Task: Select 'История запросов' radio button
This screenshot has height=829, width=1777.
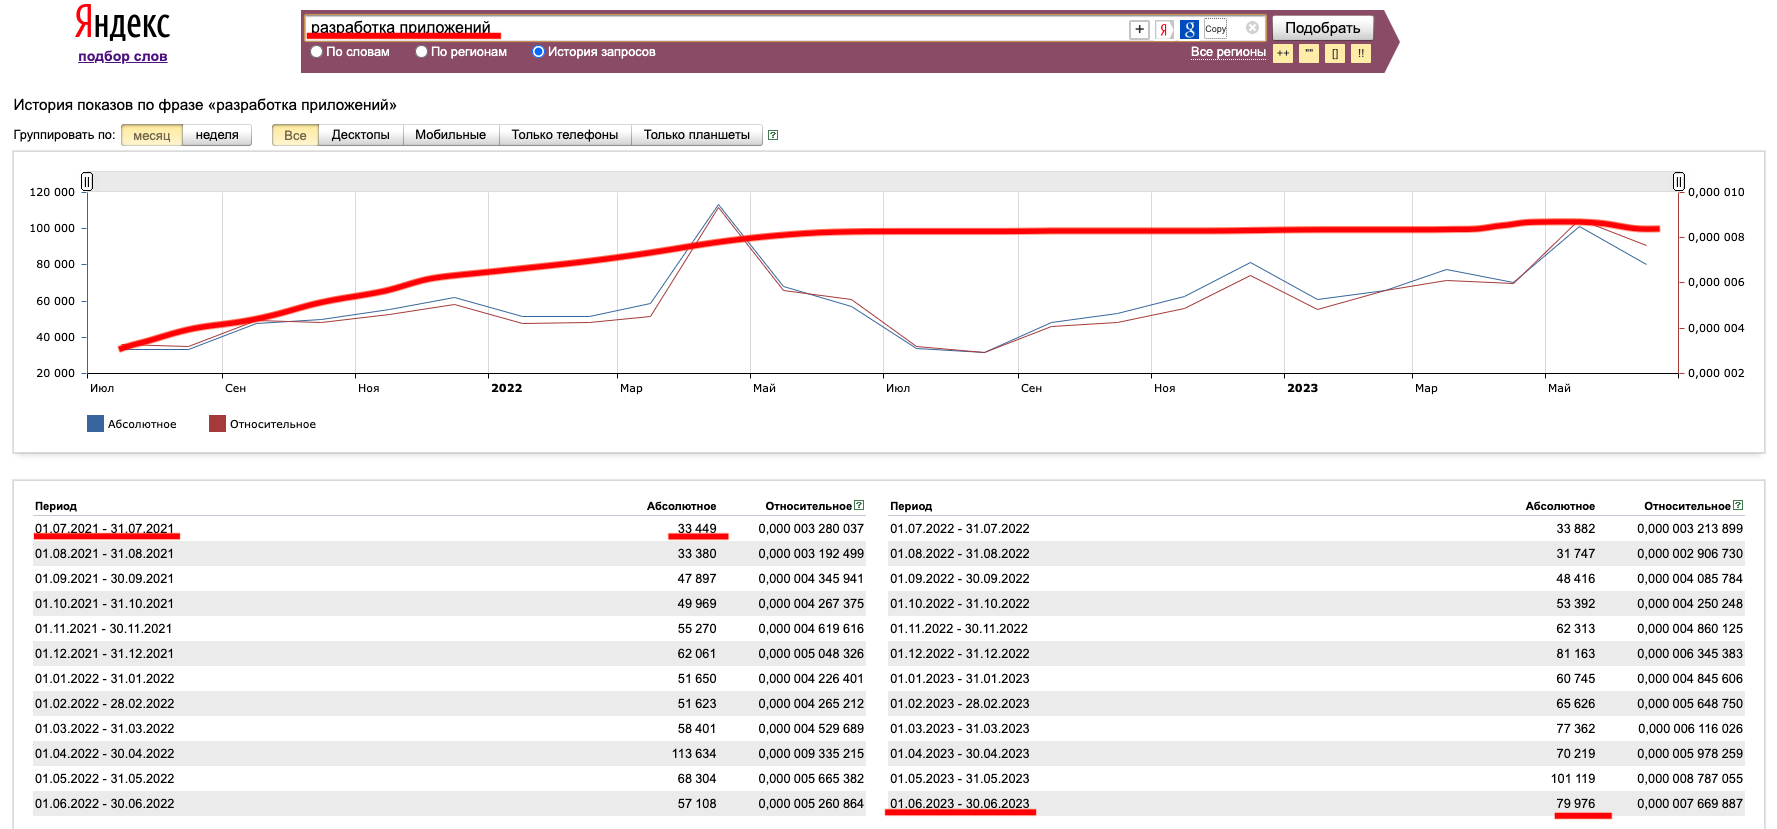Action: pyautogui.click(x=538, y=52)
